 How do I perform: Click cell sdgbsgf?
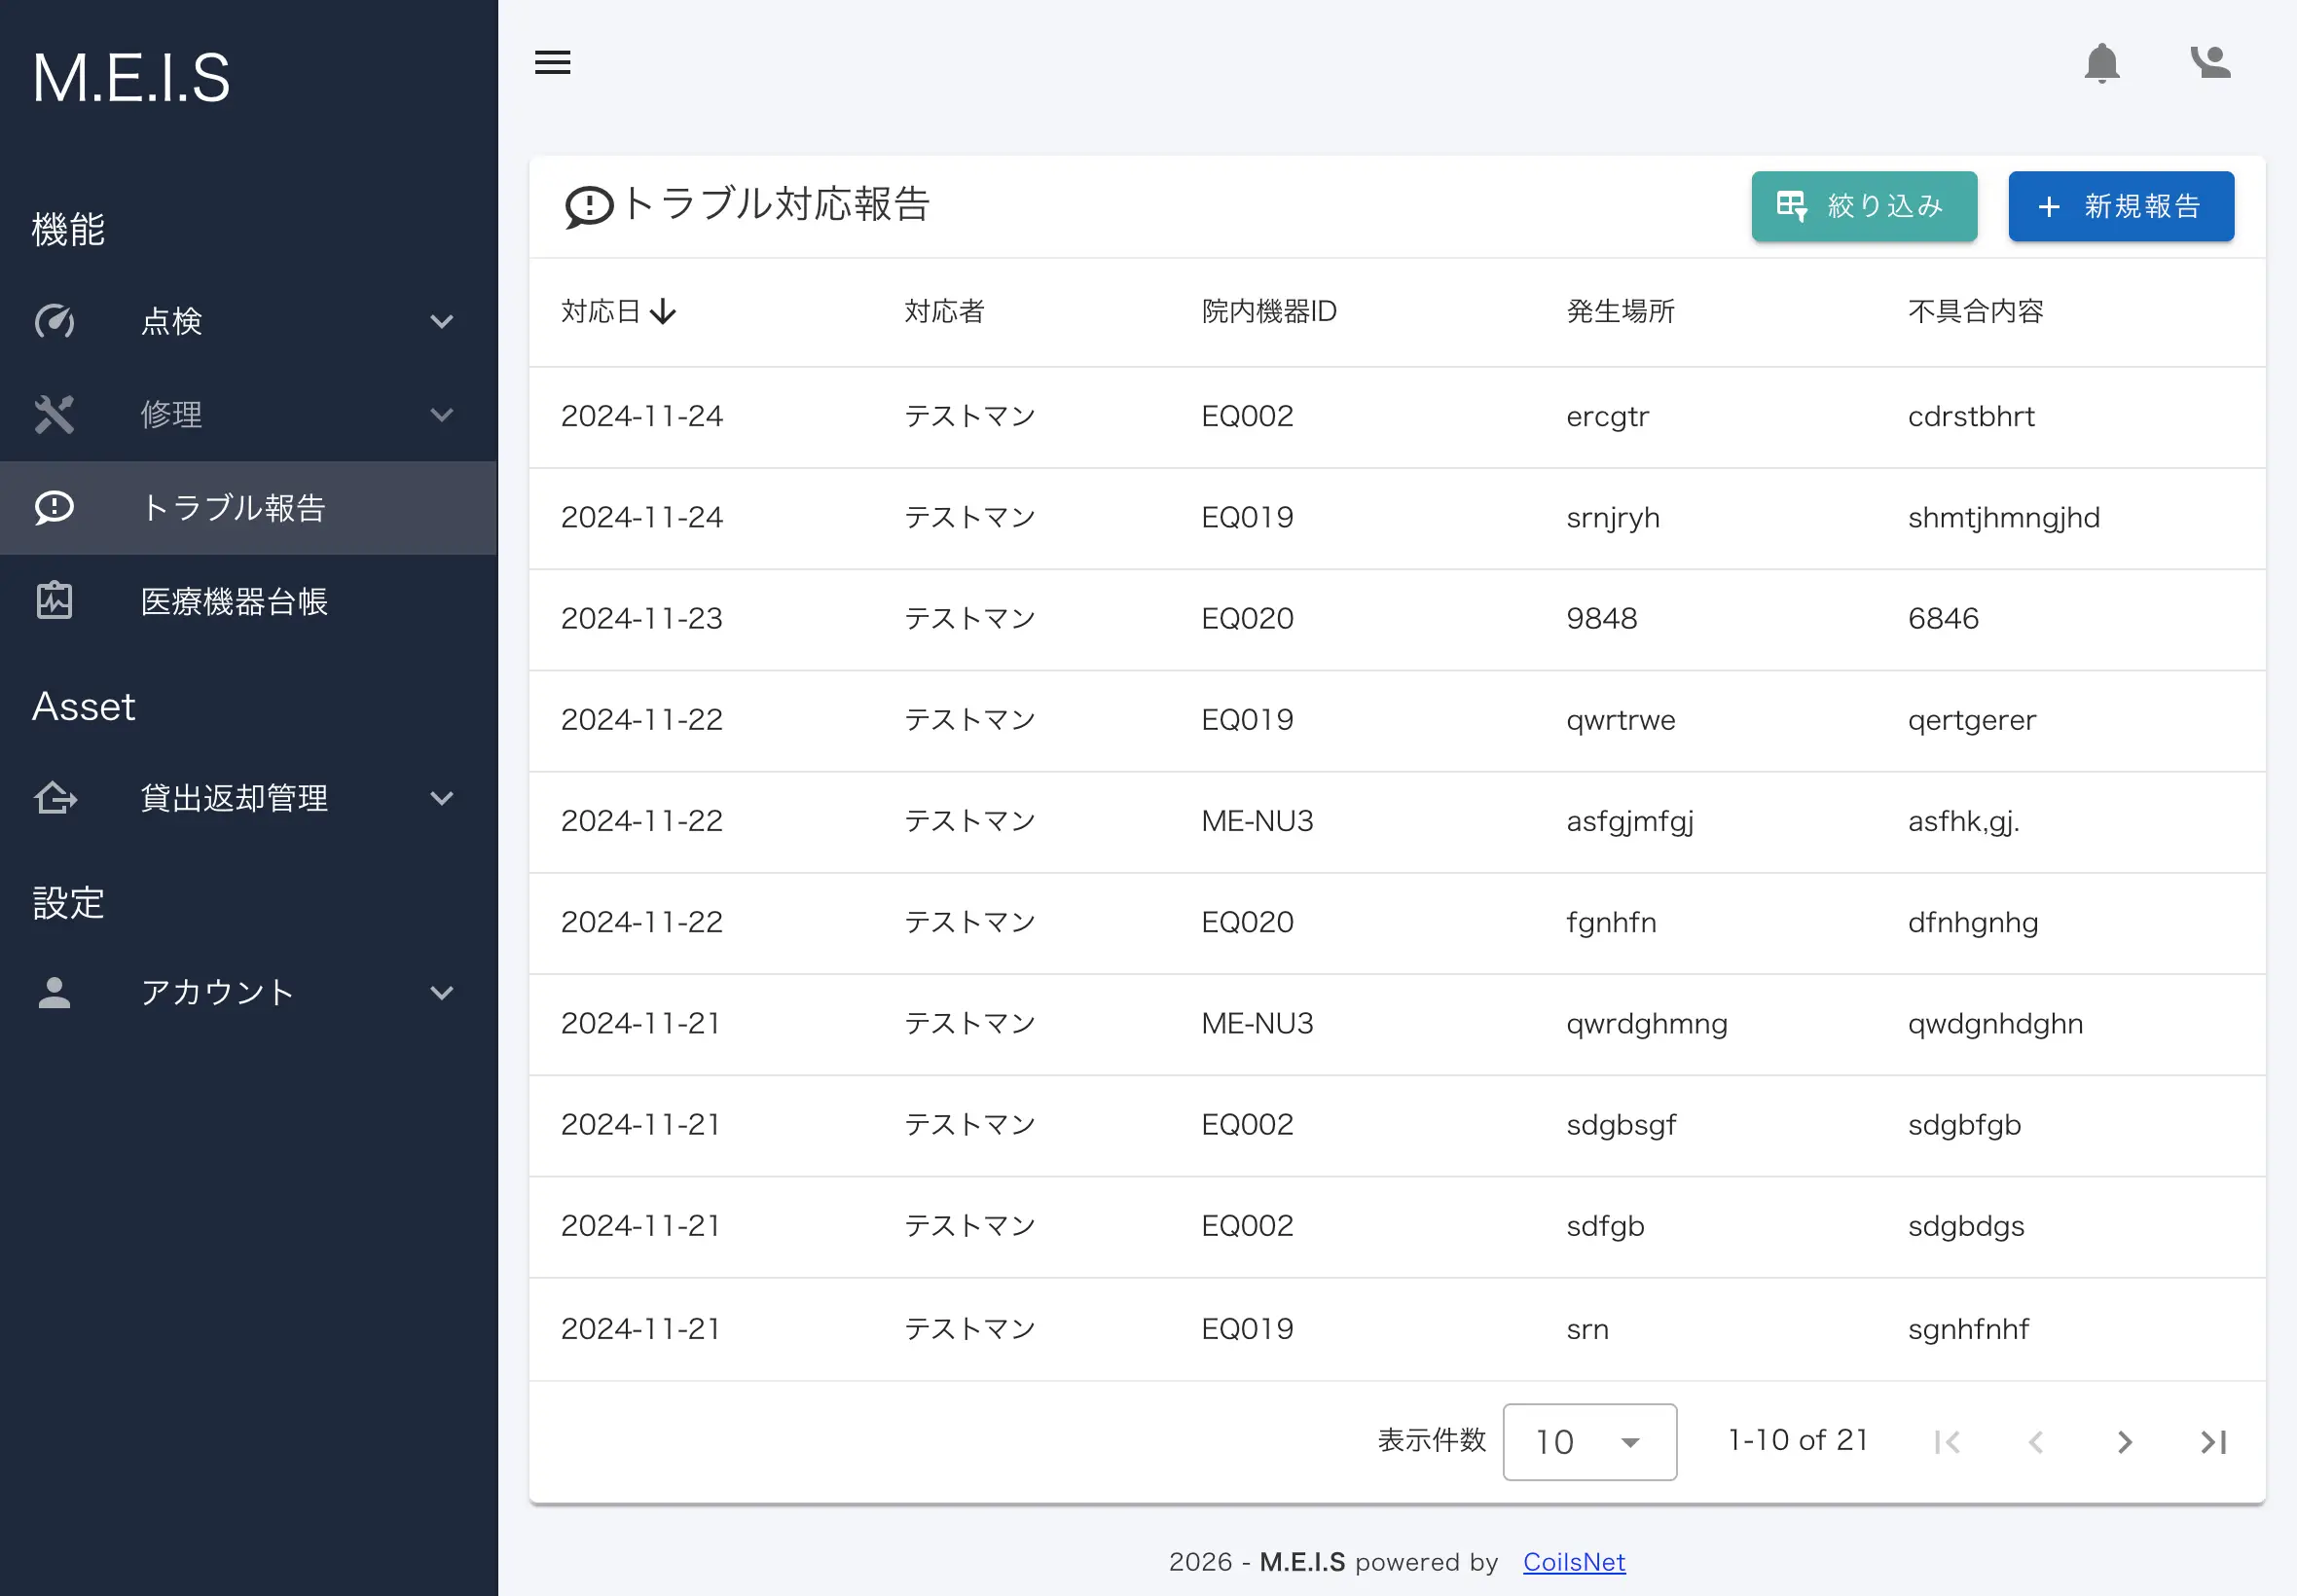point(1621,1125)
